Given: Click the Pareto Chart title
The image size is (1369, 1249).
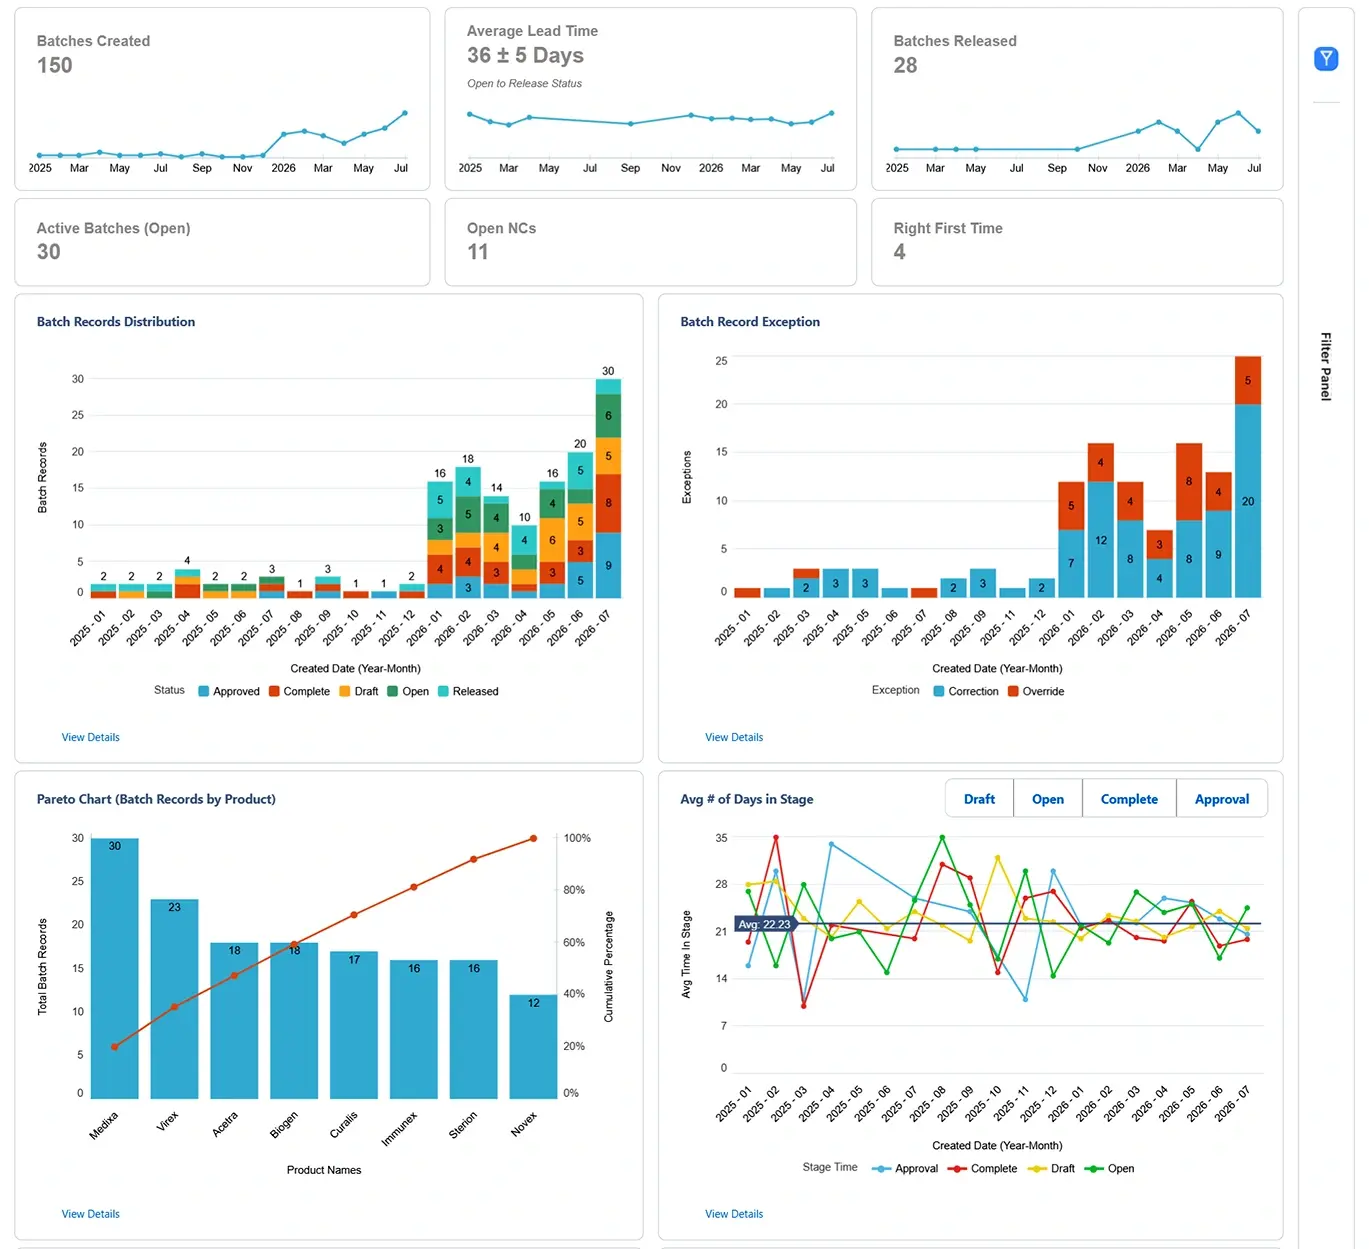Looking at the screenshot, I should 156,799.
